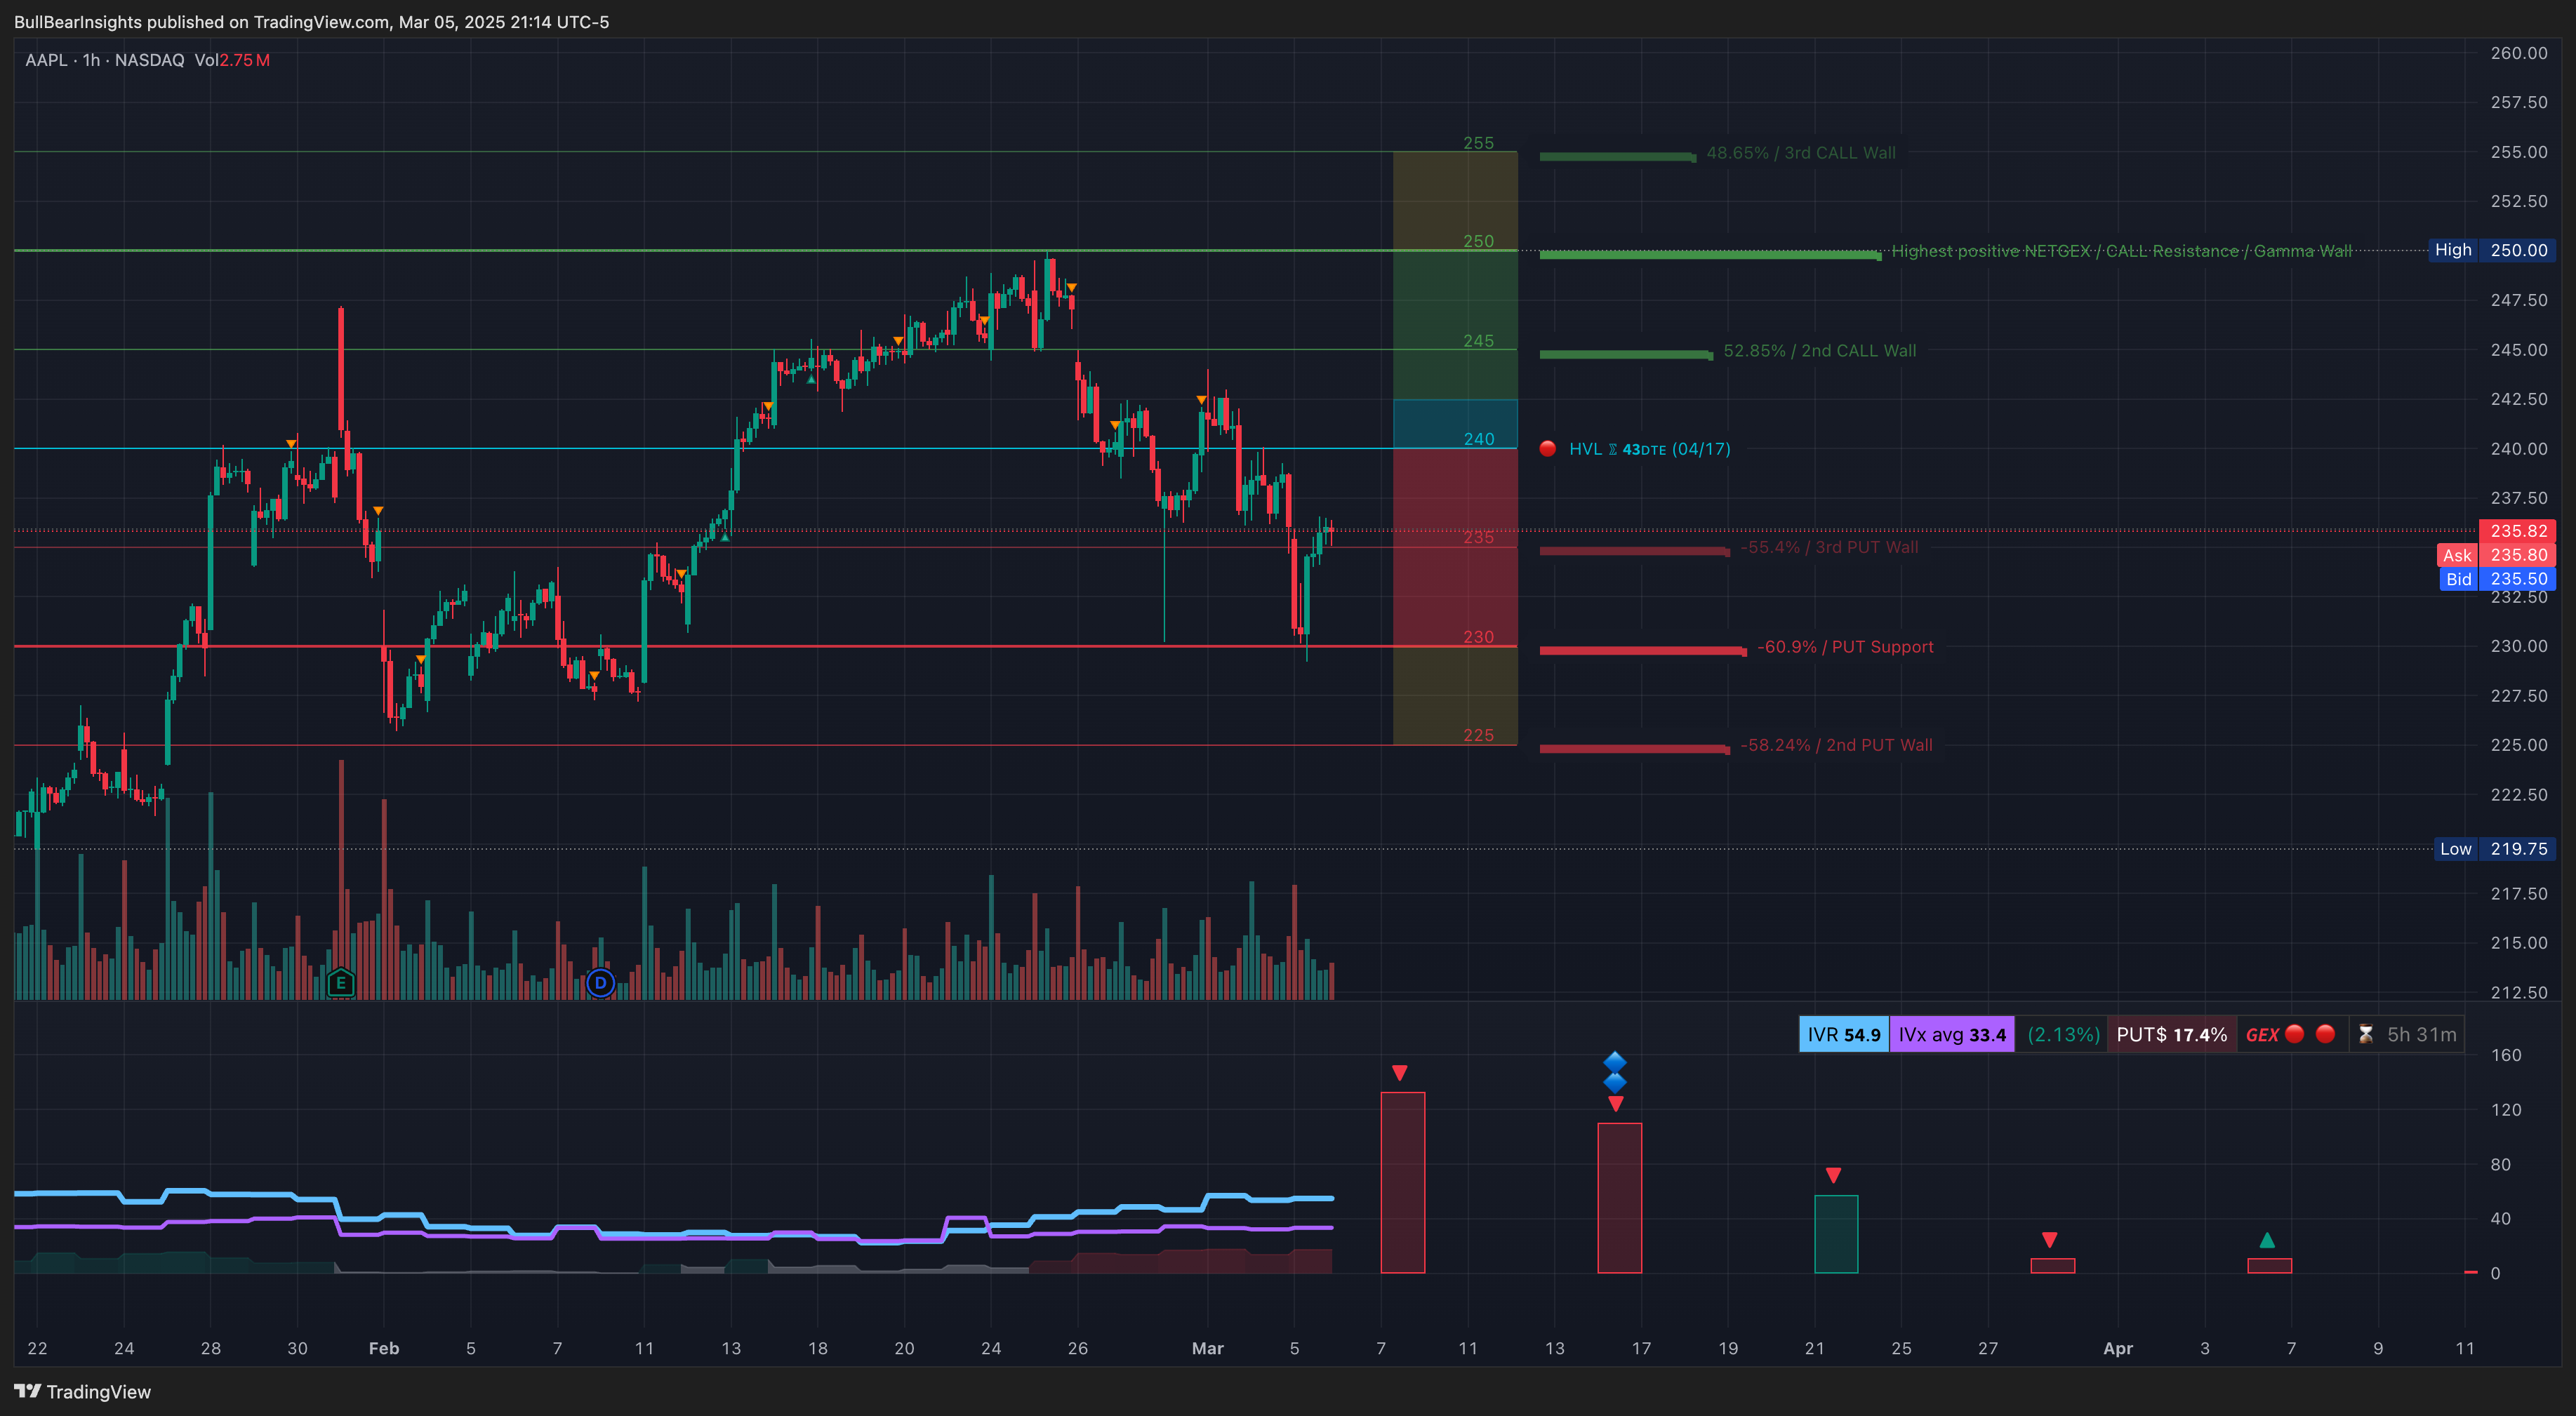Image resolution: width=2576 pixels, height=1416 pixels.
Task: Click the '-58.24% / 2nd PUT Wall' label
Action: (1836, 745)
